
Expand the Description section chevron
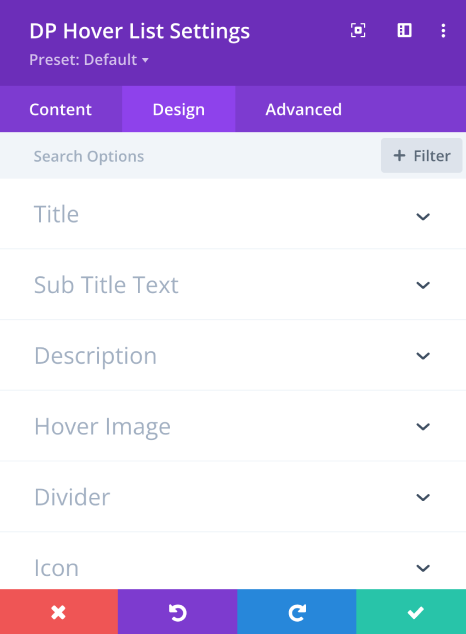pos(423,356)
